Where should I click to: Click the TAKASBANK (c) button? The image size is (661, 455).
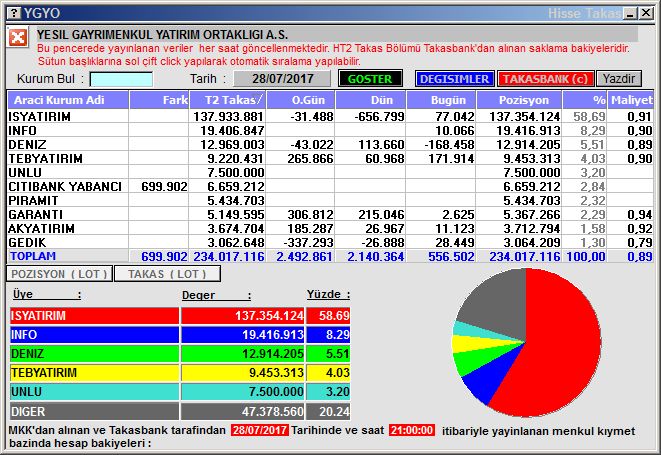point(545,79)
